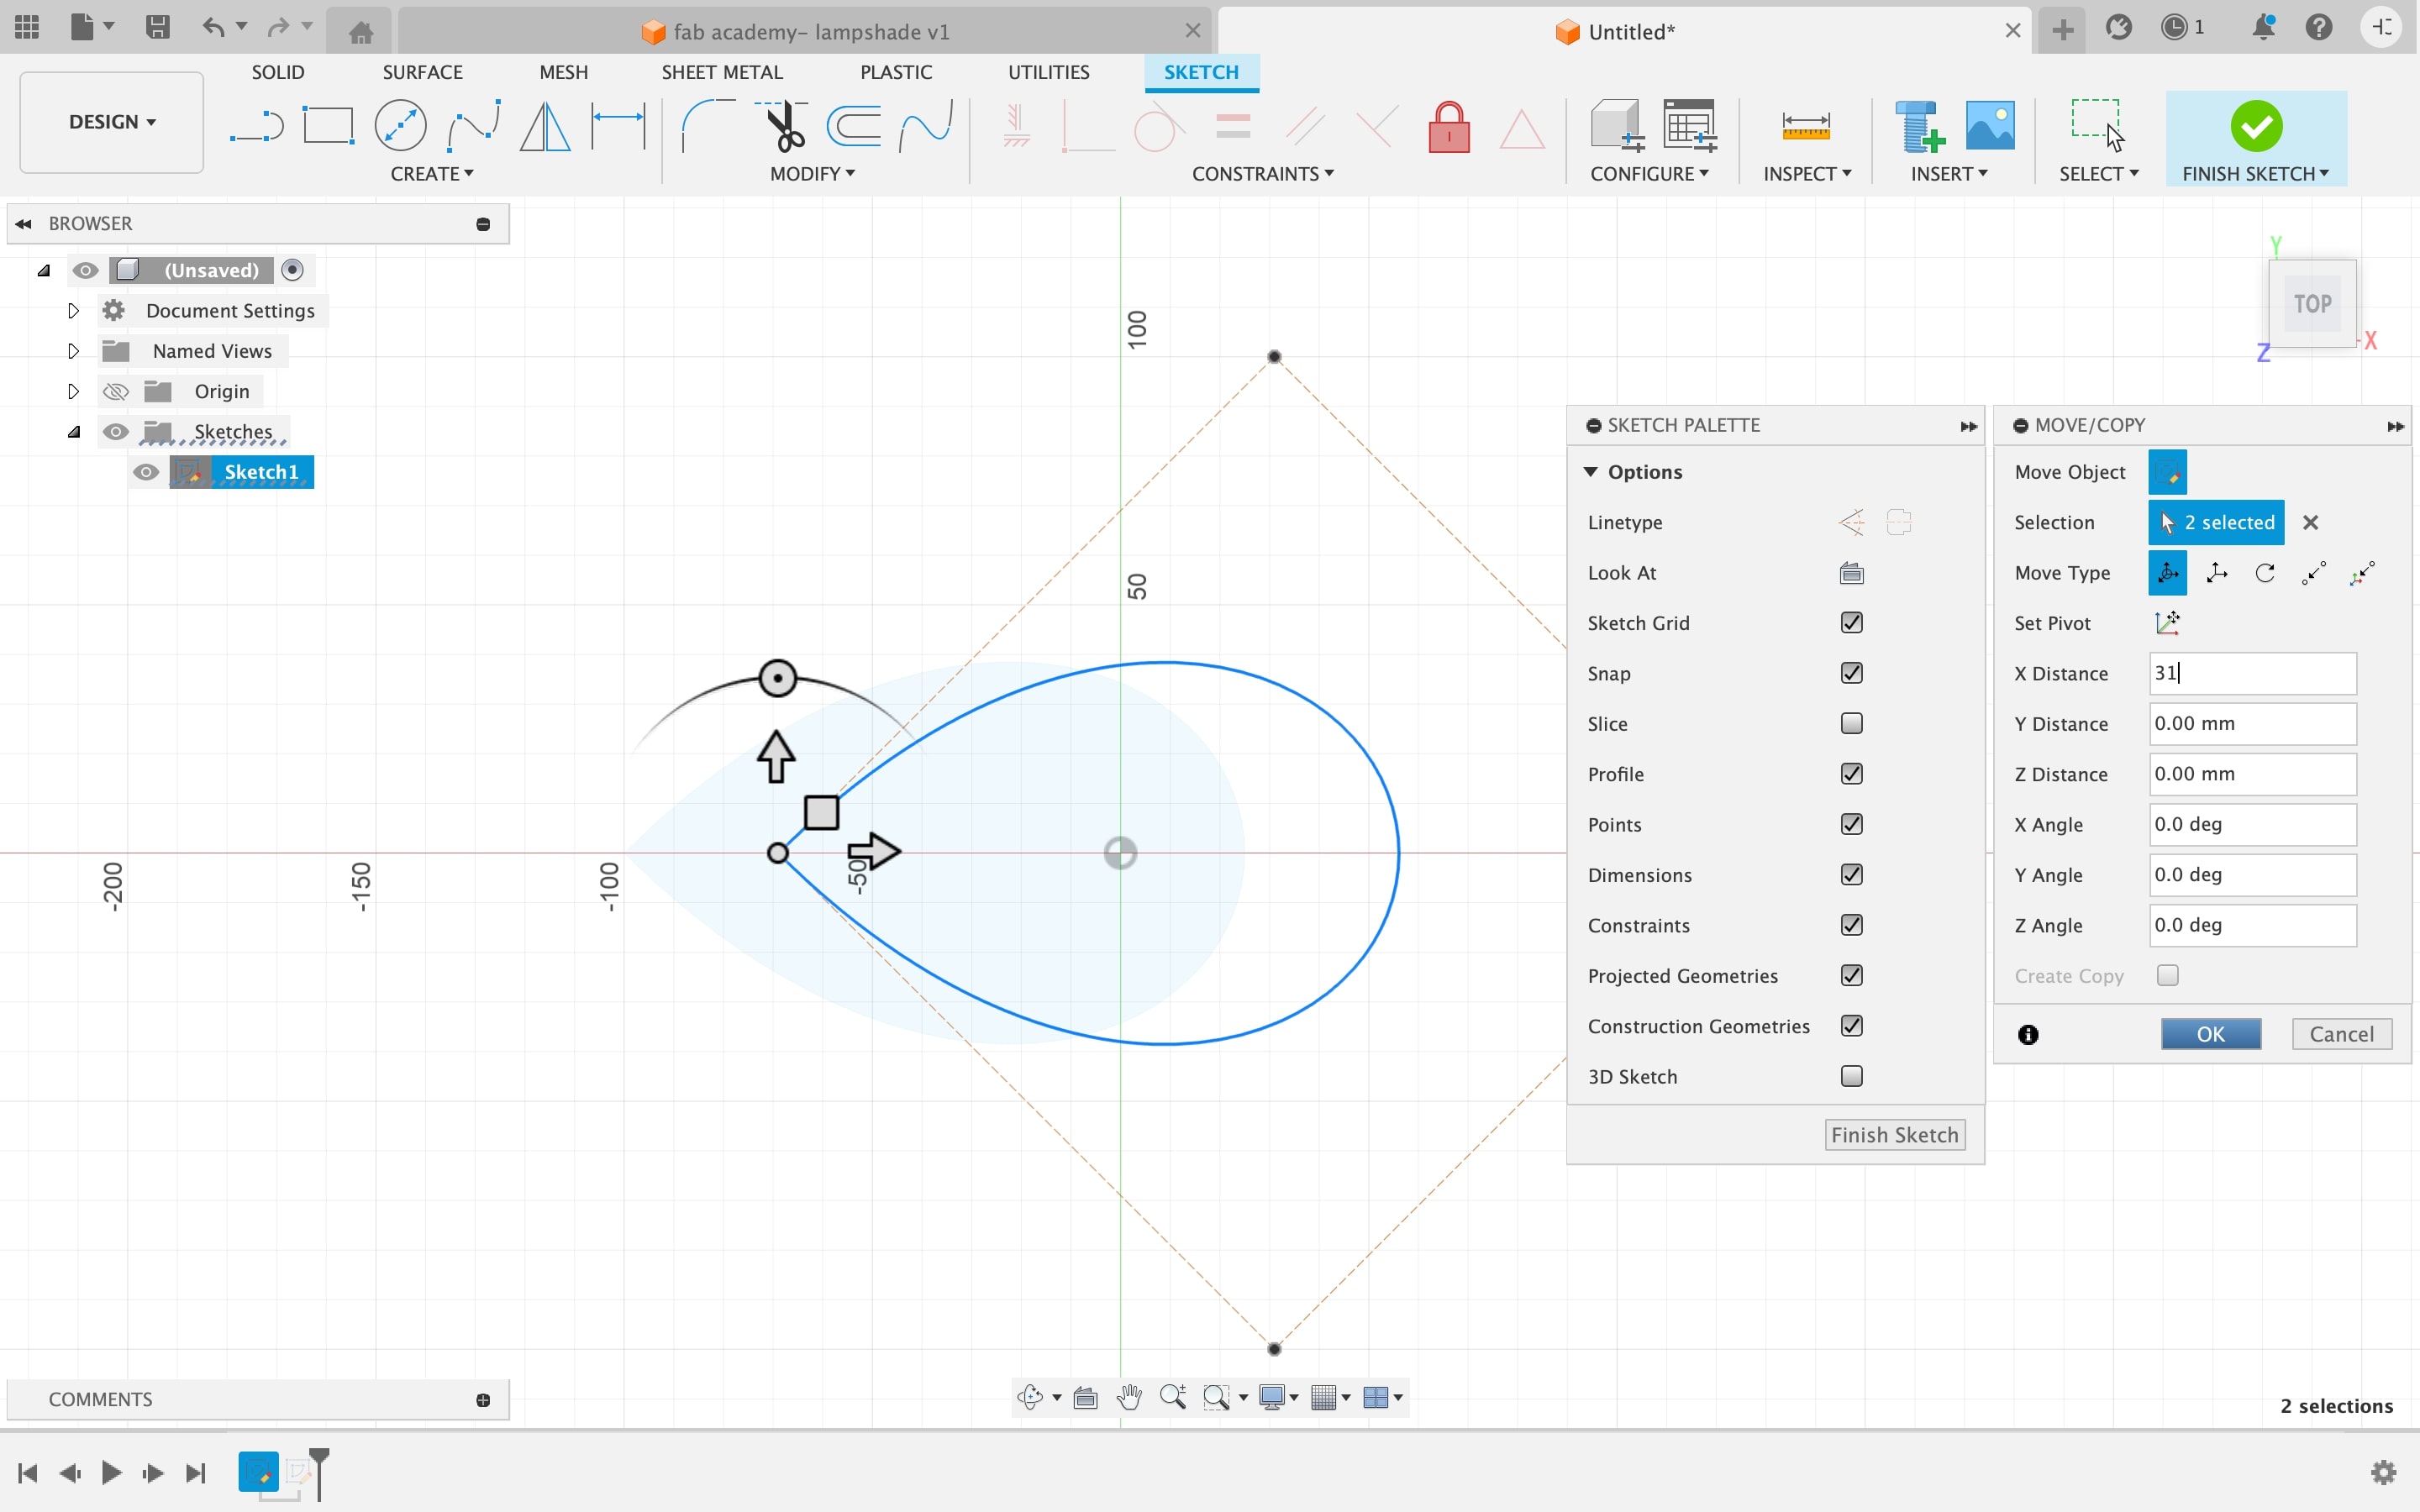Click the Circular Pattern move type icon
The image size is (2420, 1512).
coord(2265,571)
